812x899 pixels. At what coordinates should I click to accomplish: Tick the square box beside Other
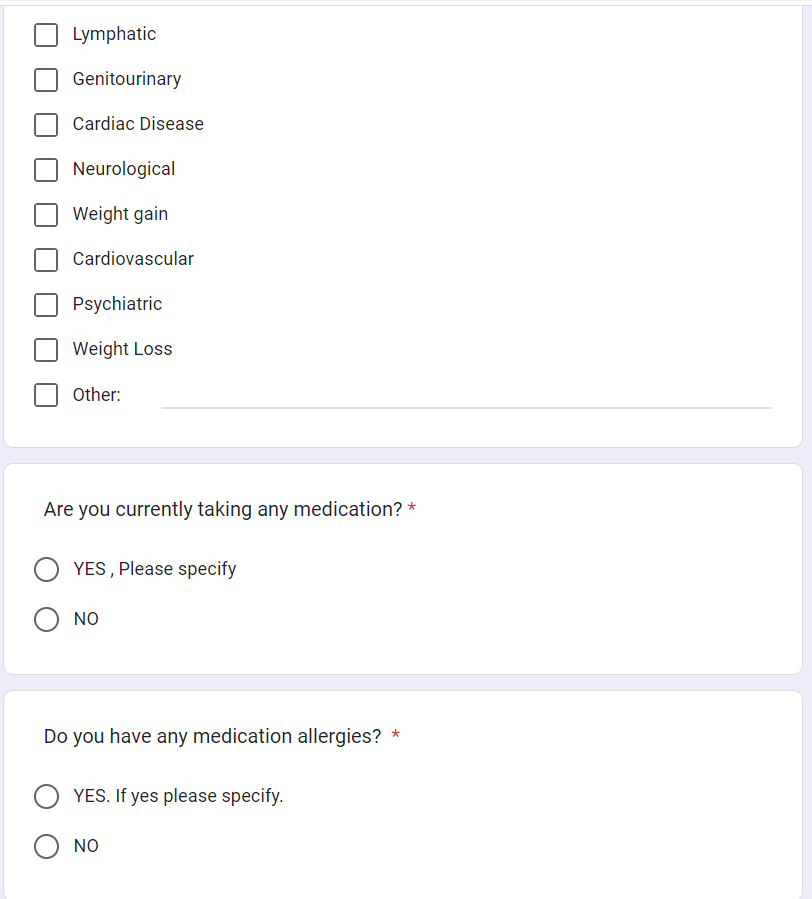[46, 395]
